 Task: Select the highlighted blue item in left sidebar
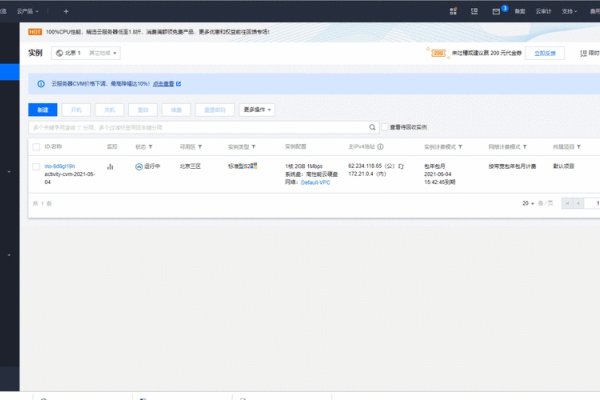coord(10,72)
